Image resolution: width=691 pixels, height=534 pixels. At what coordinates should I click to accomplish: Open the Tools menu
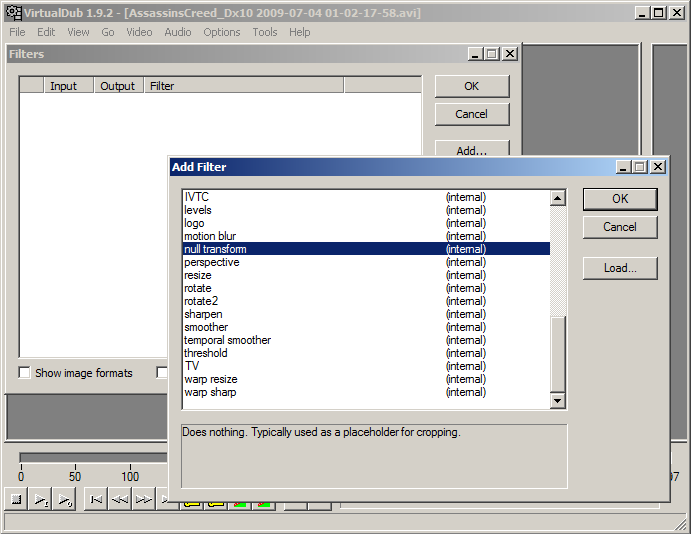[265, 32]
